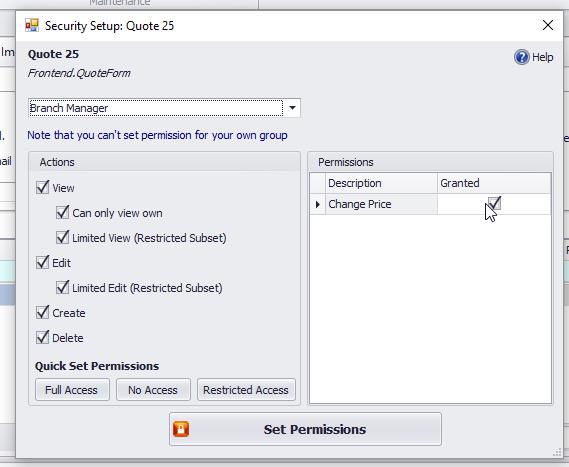569x467 pixels.
Task: Uncheck the View action checkbox
Action: pos(42,188)
